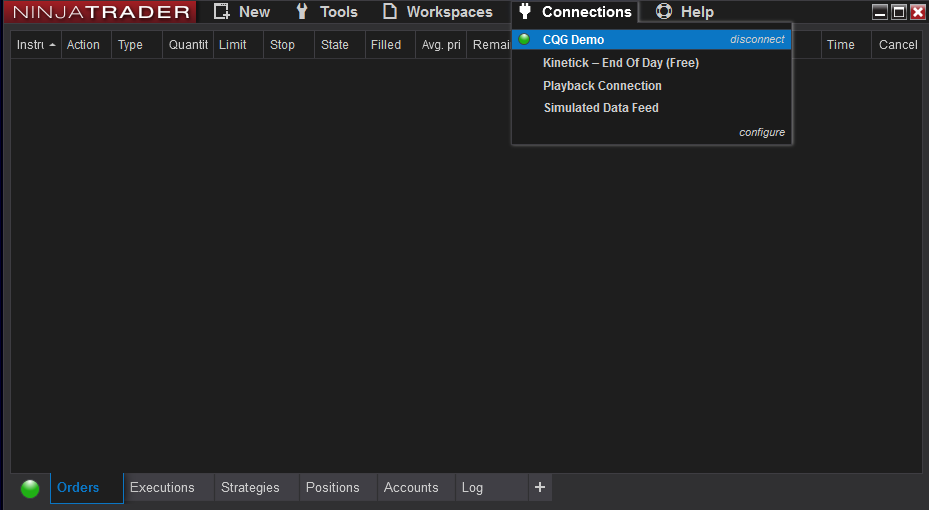Viewport: 929px width, 510px height.
Task: Click the green connection status light at bottom left
Action: click(x=30, y=488)
